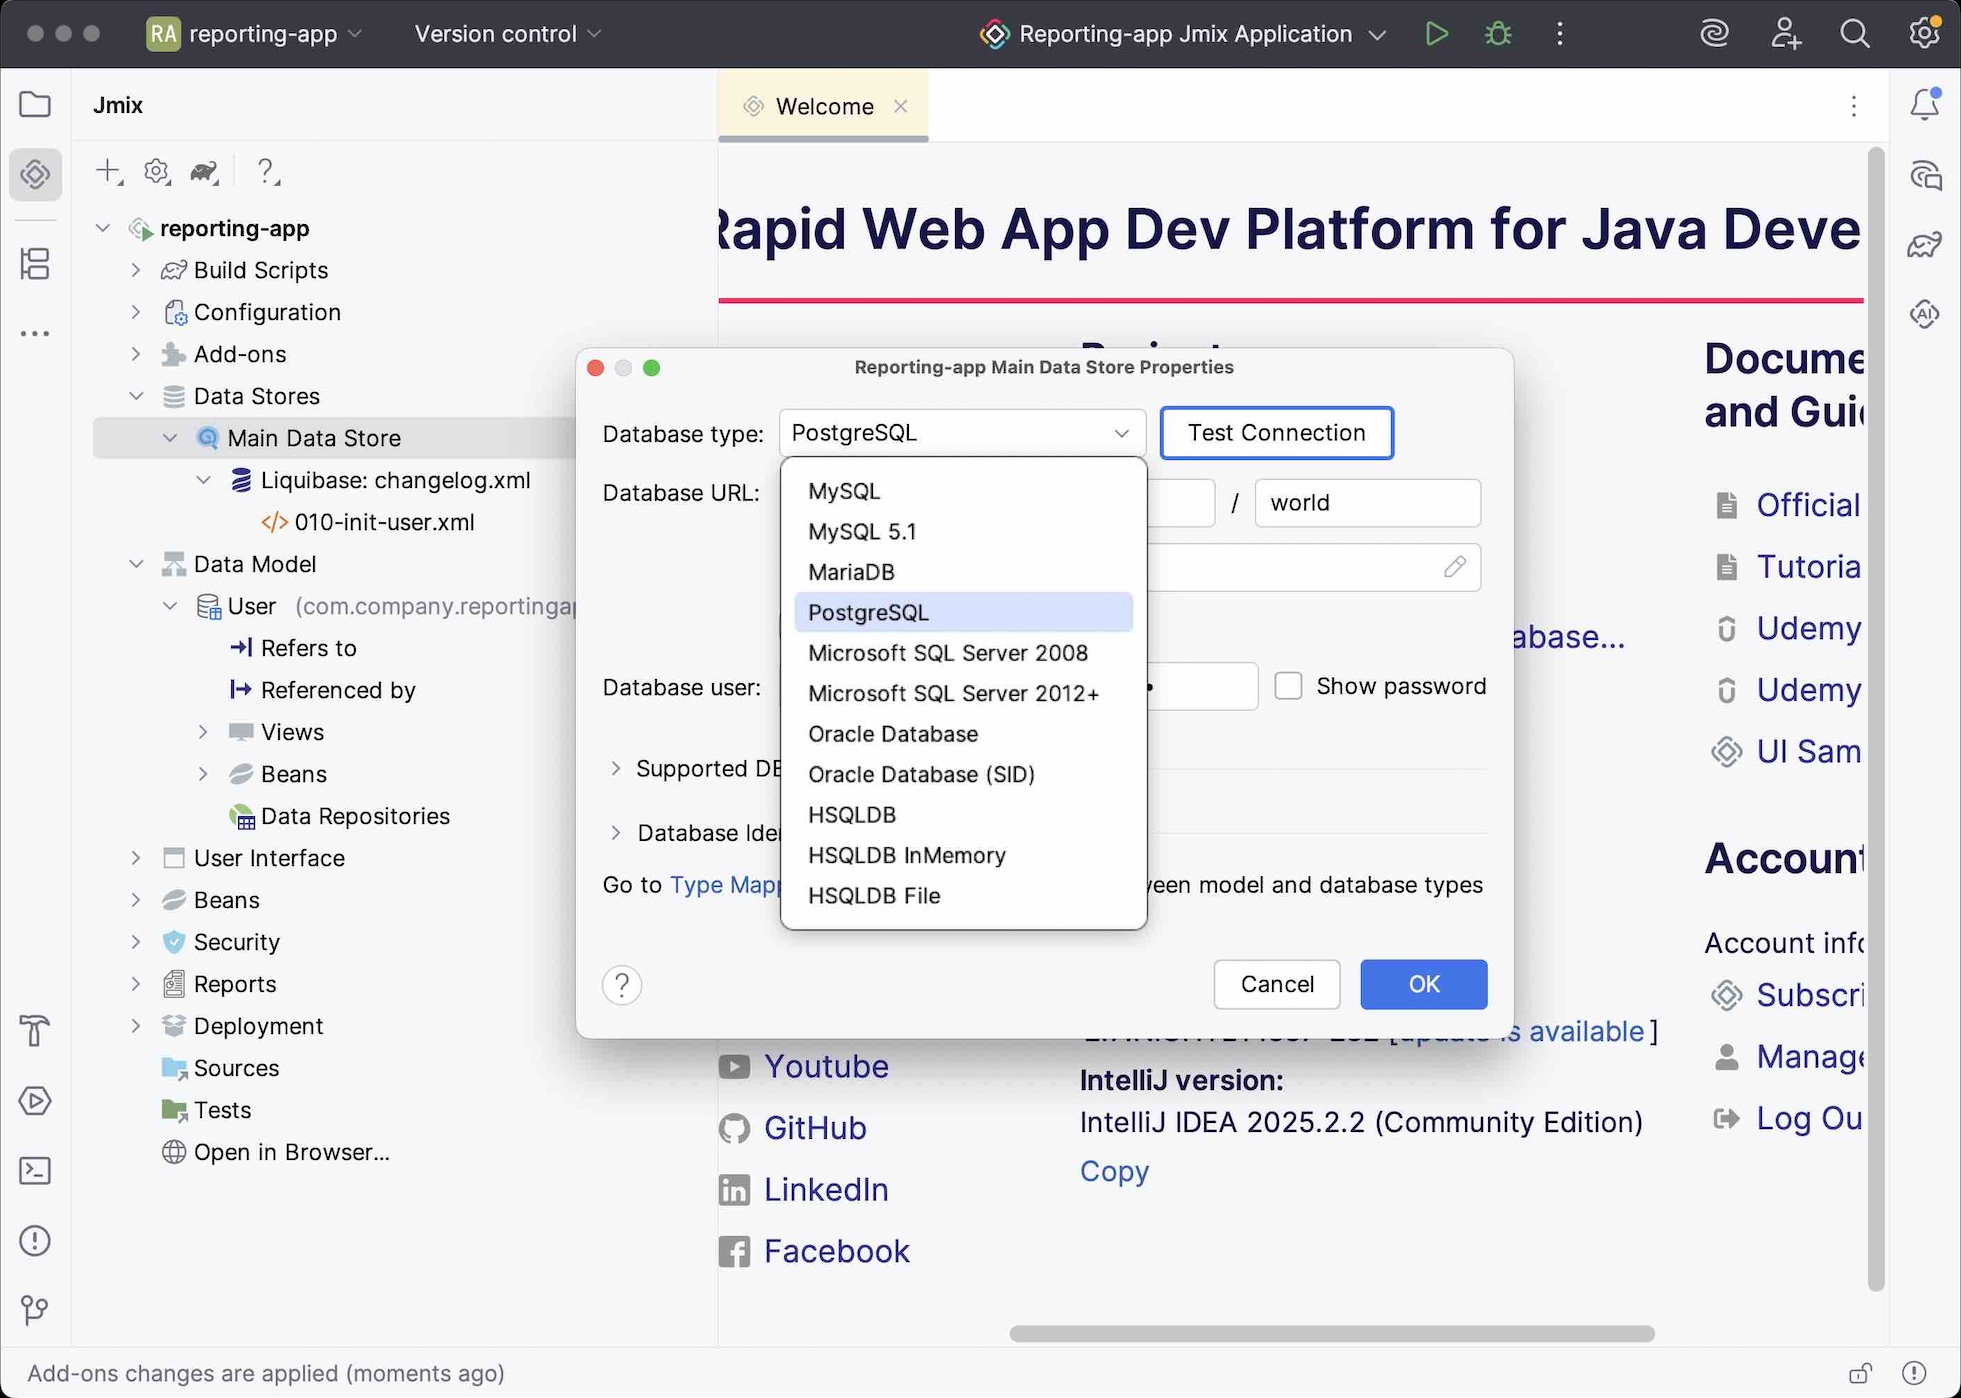Expand the Security tree node
Image resolution: width=1961 pixels, height=1398 pixels.
(x=136, y=942)
